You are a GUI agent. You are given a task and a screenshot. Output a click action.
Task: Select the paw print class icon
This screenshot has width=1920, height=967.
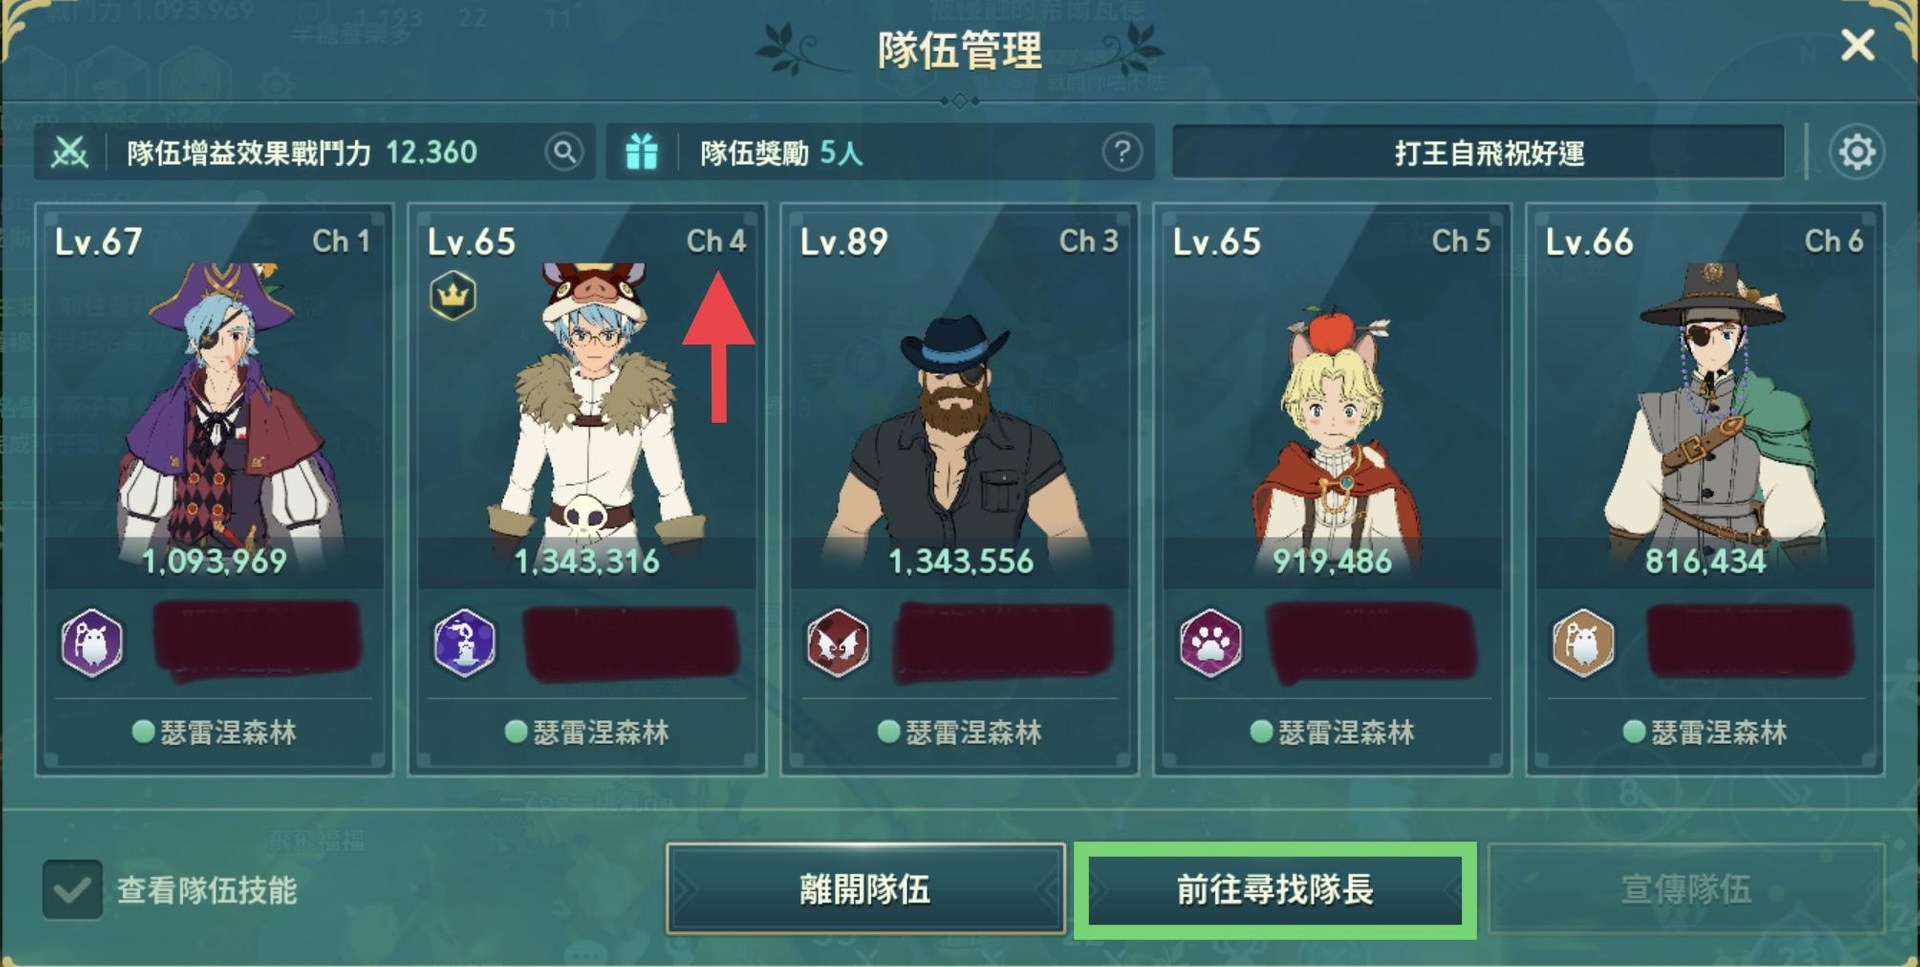click(x=1211, y=642)
